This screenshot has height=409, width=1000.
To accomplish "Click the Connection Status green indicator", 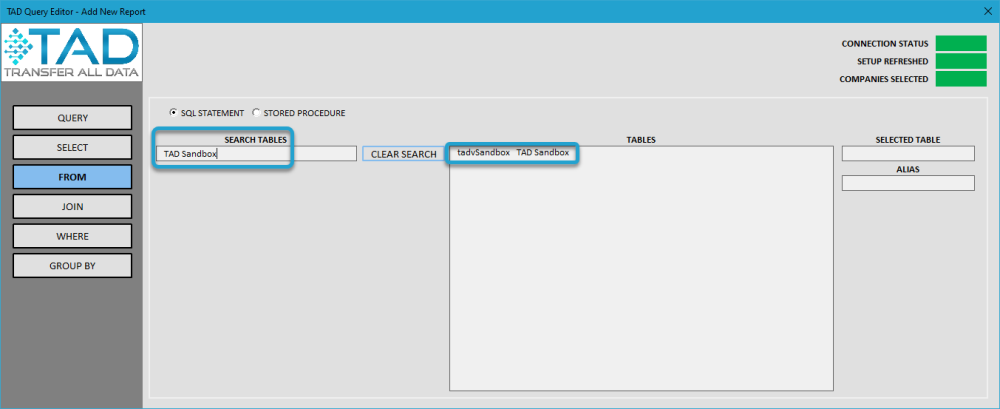I will 961,43.
